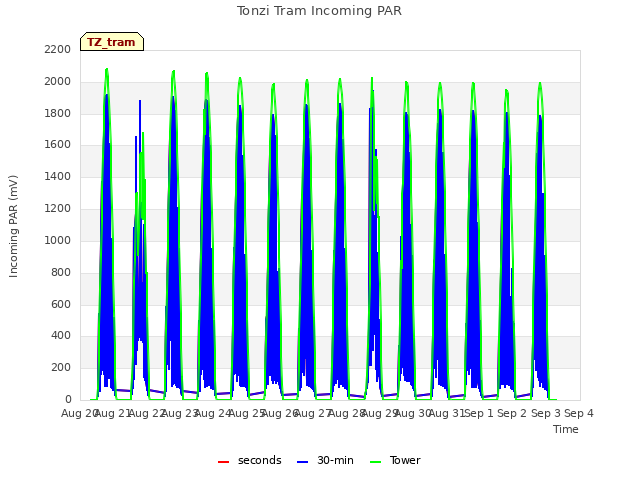
Task: Click the 0 y-axis tick label
Action: coord(68,399)
